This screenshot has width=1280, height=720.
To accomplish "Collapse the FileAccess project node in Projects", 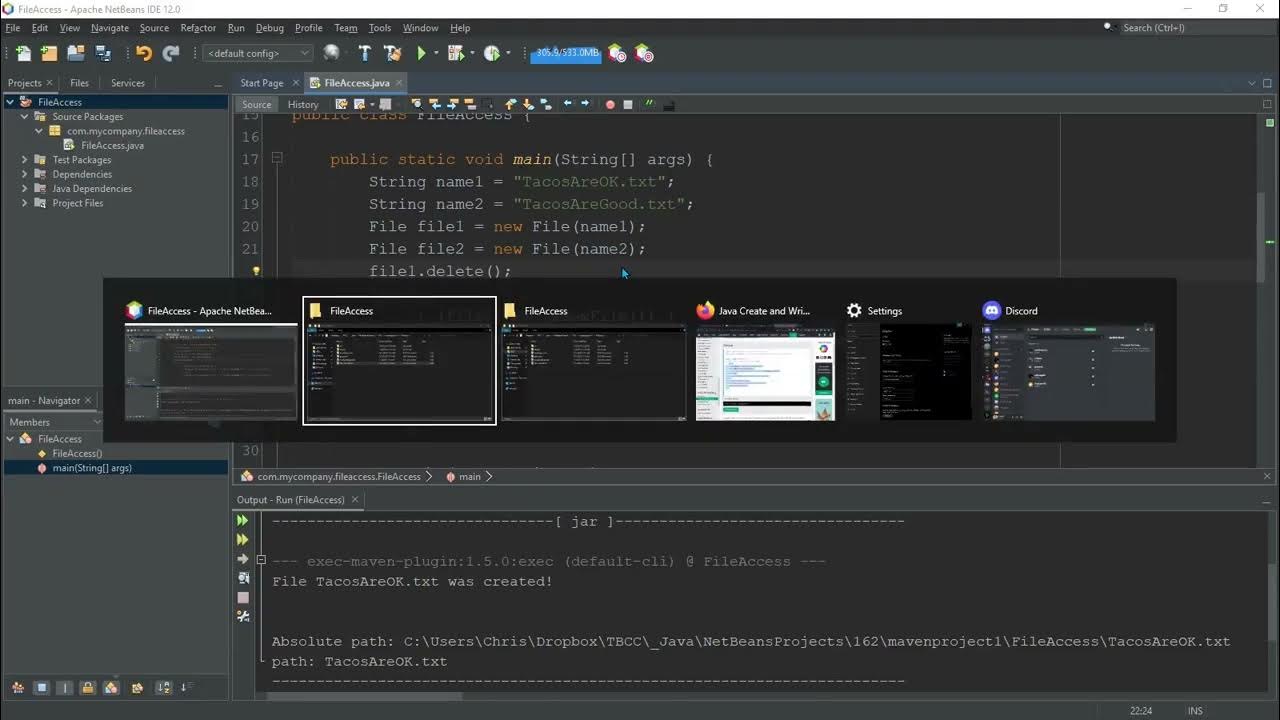I will (x=10, y=102).
